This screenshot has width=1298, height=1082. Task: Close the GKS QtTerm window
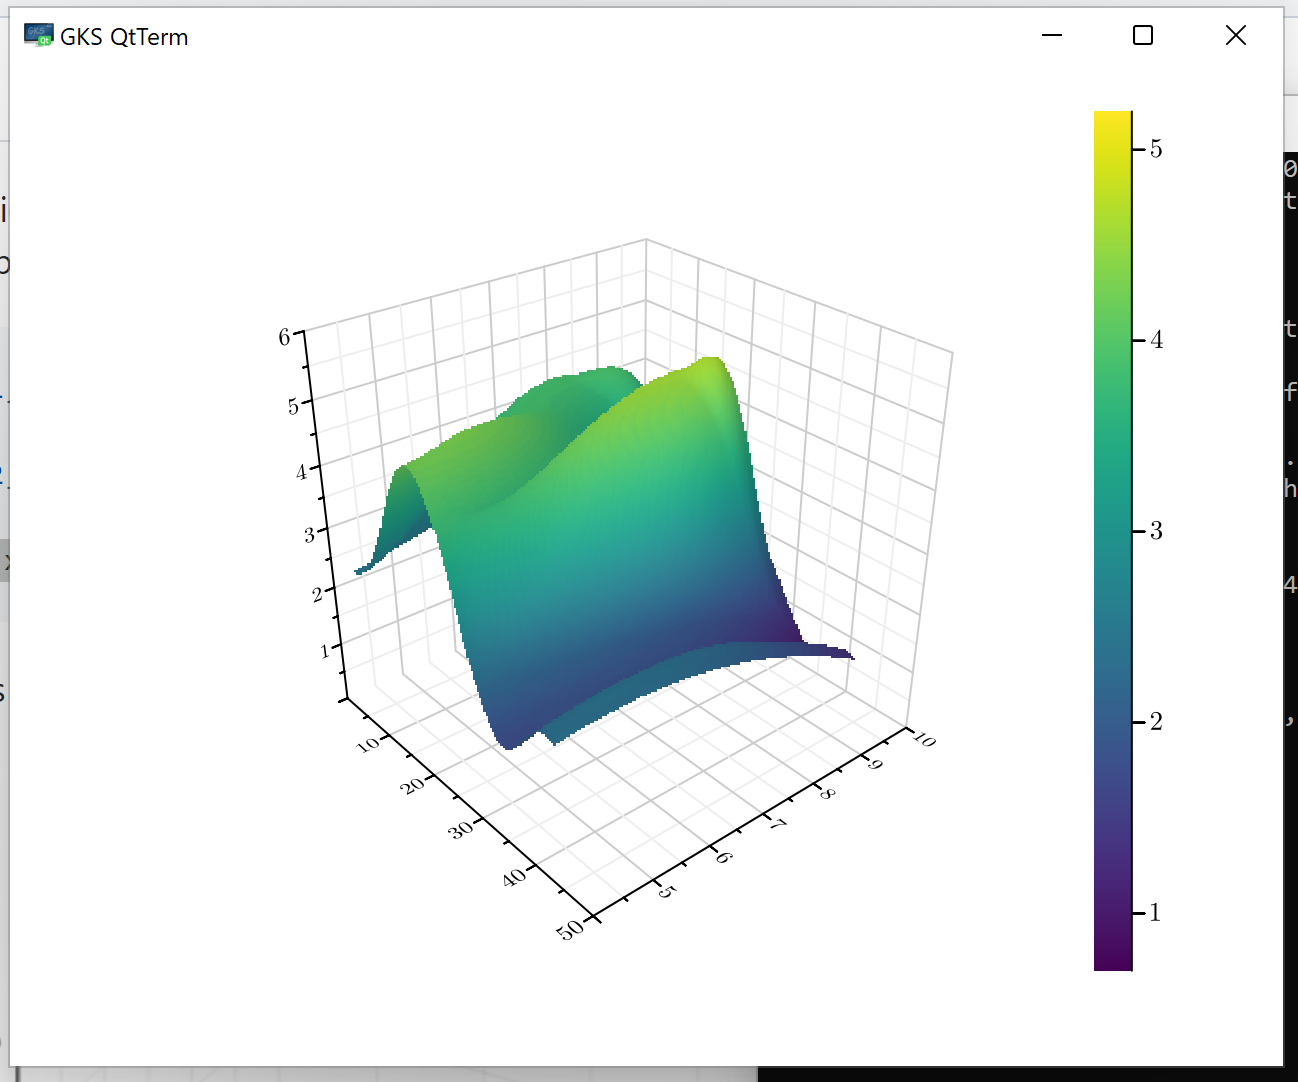click(1236, 36)
